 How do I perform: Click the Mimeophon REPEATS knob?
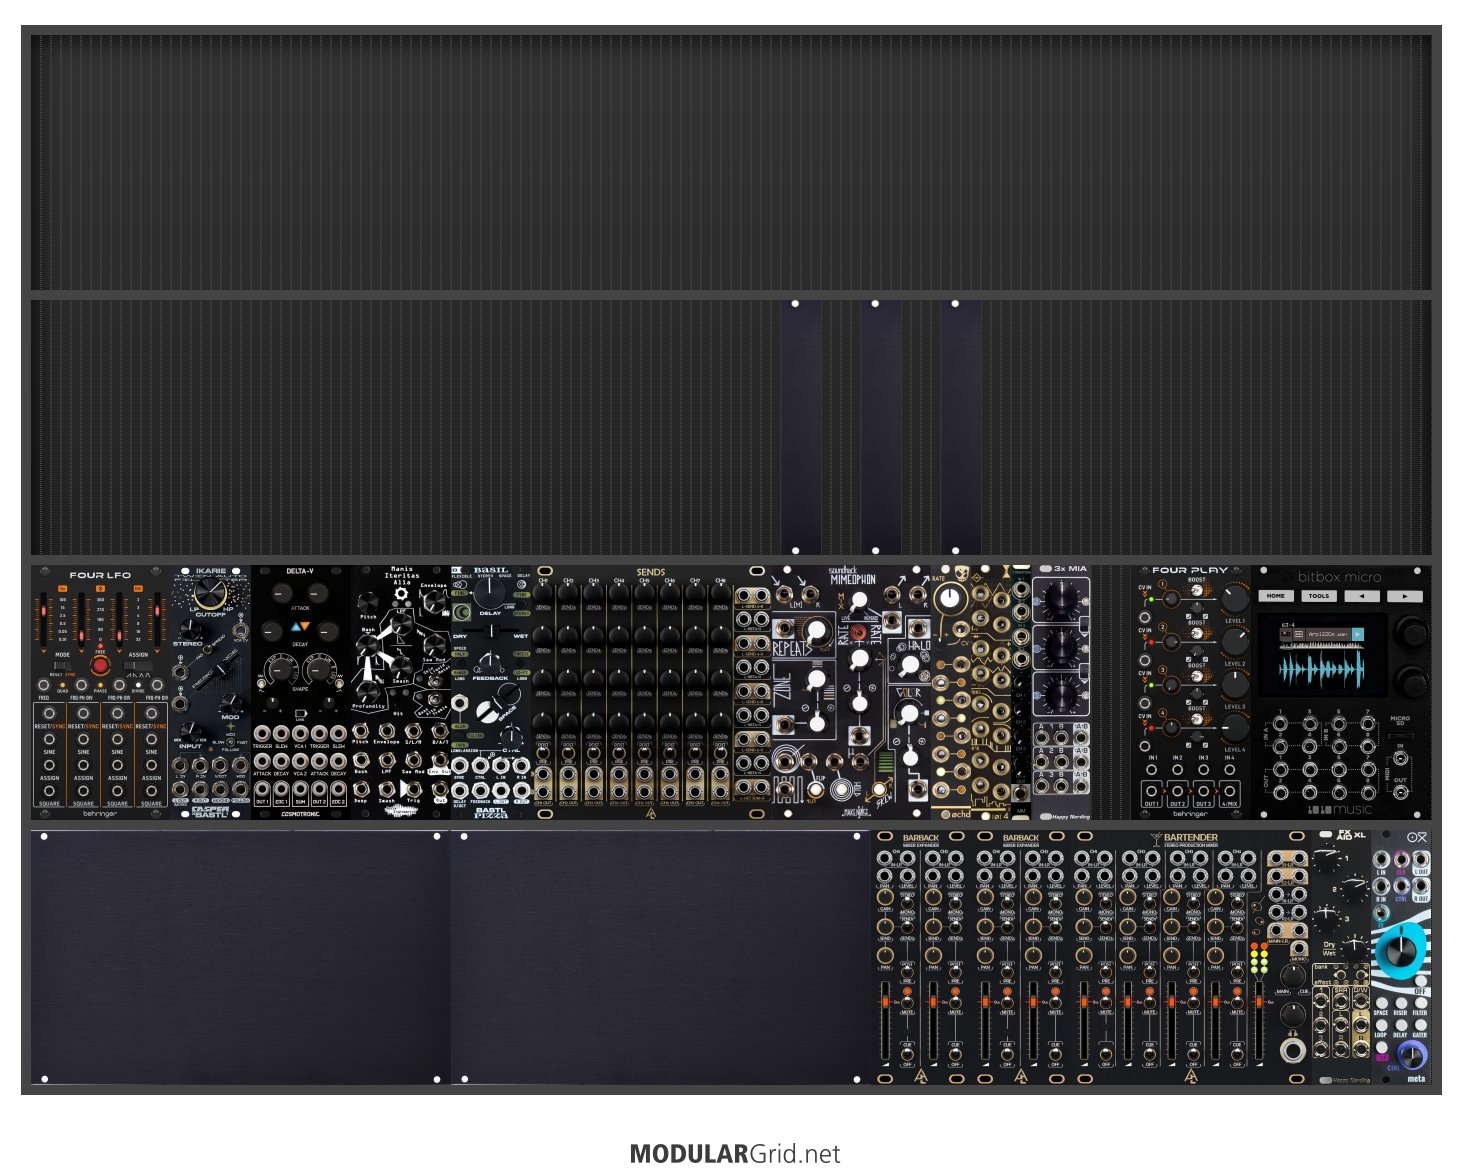(817, 631)
